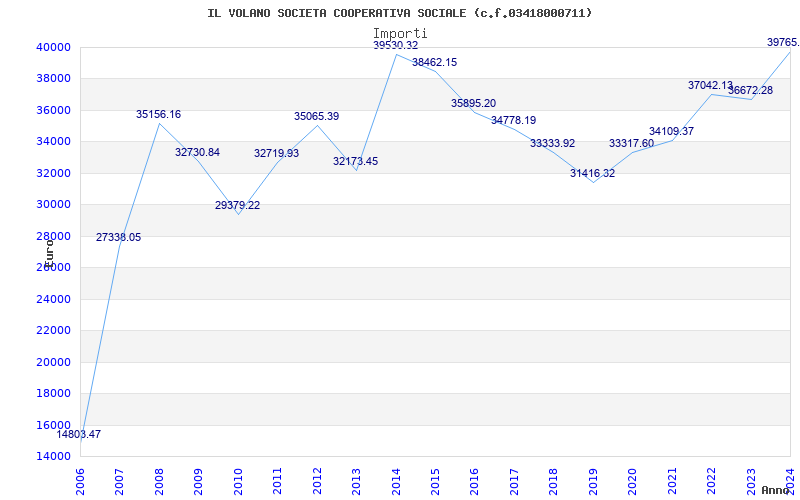
Task: Select the cut-off 39765 data label
Action: coord(784,42)
